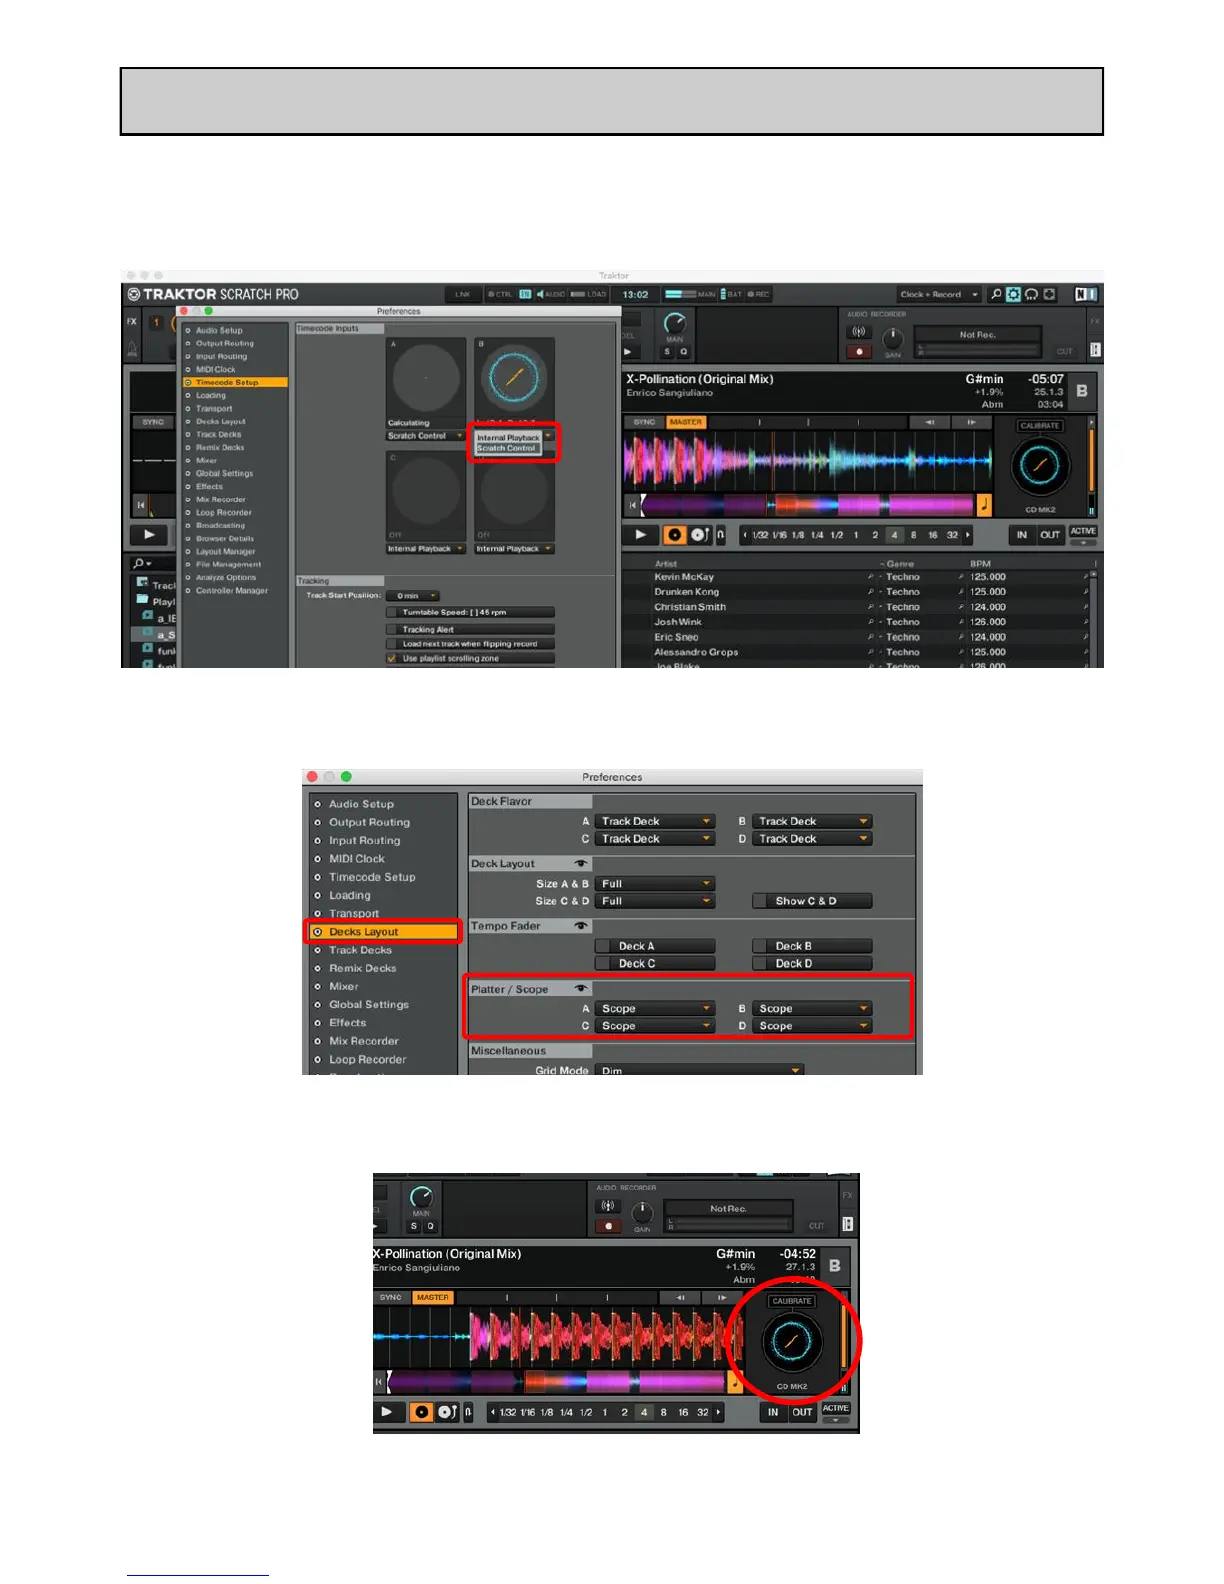Toggle the Platter / Scope eye icon

point(580,989)
